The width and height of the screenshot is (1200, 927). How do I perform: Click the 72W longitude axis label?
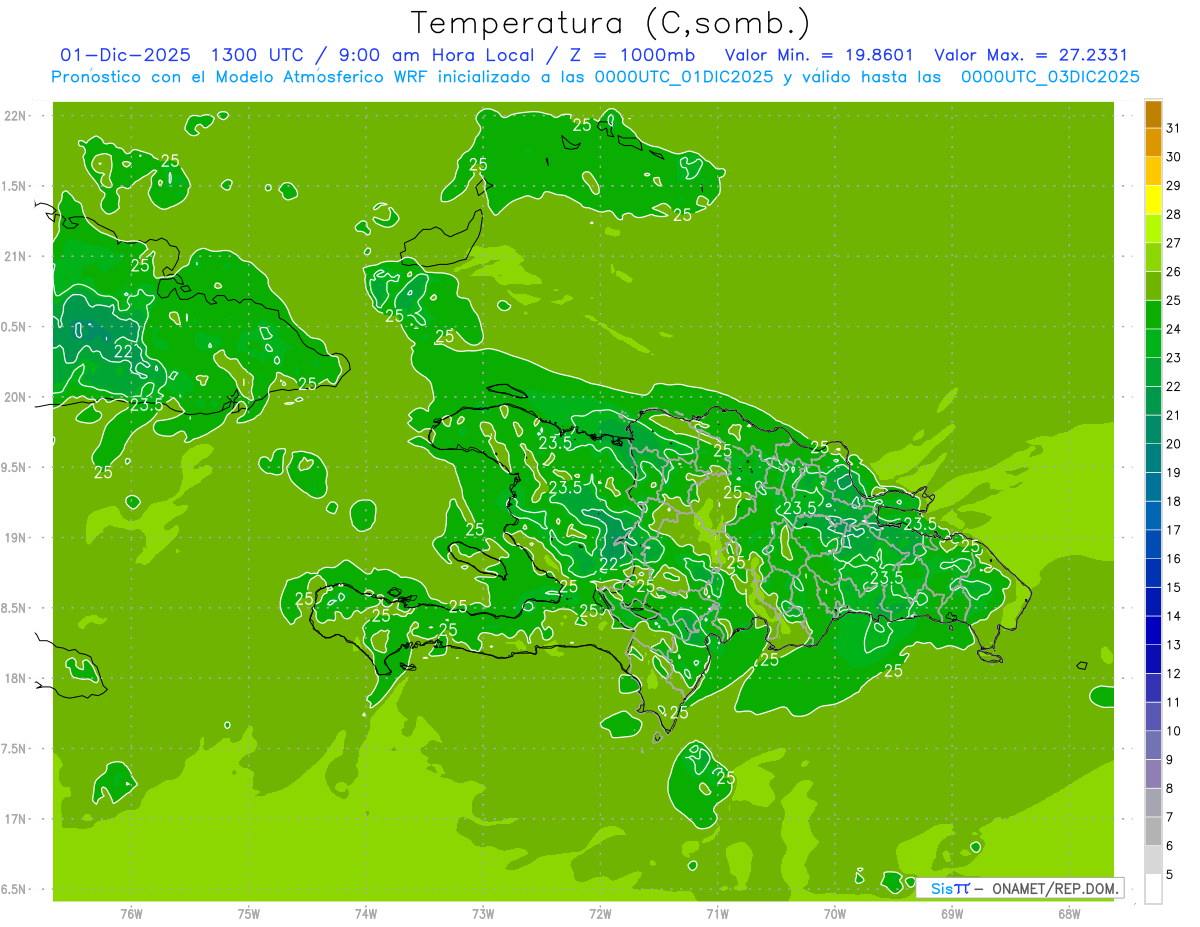(x=600, y=914)
